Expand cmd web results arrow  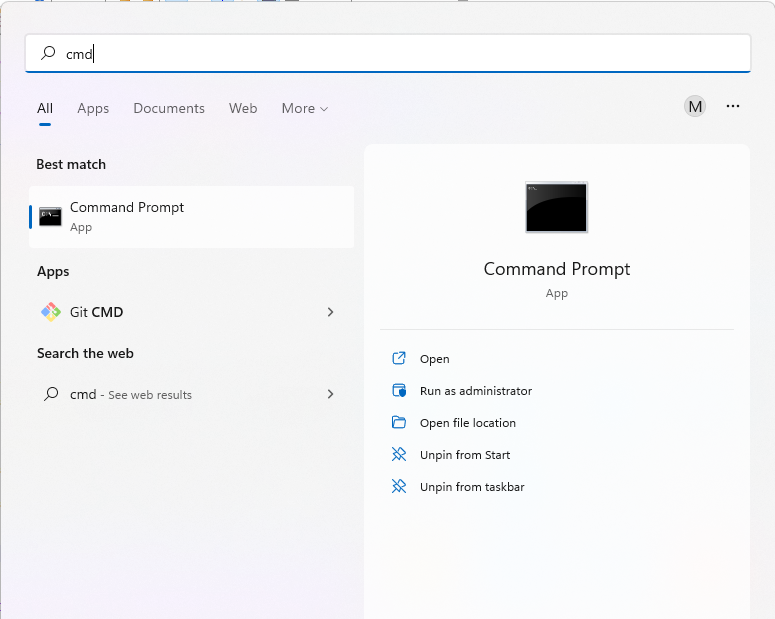(330, 394)
